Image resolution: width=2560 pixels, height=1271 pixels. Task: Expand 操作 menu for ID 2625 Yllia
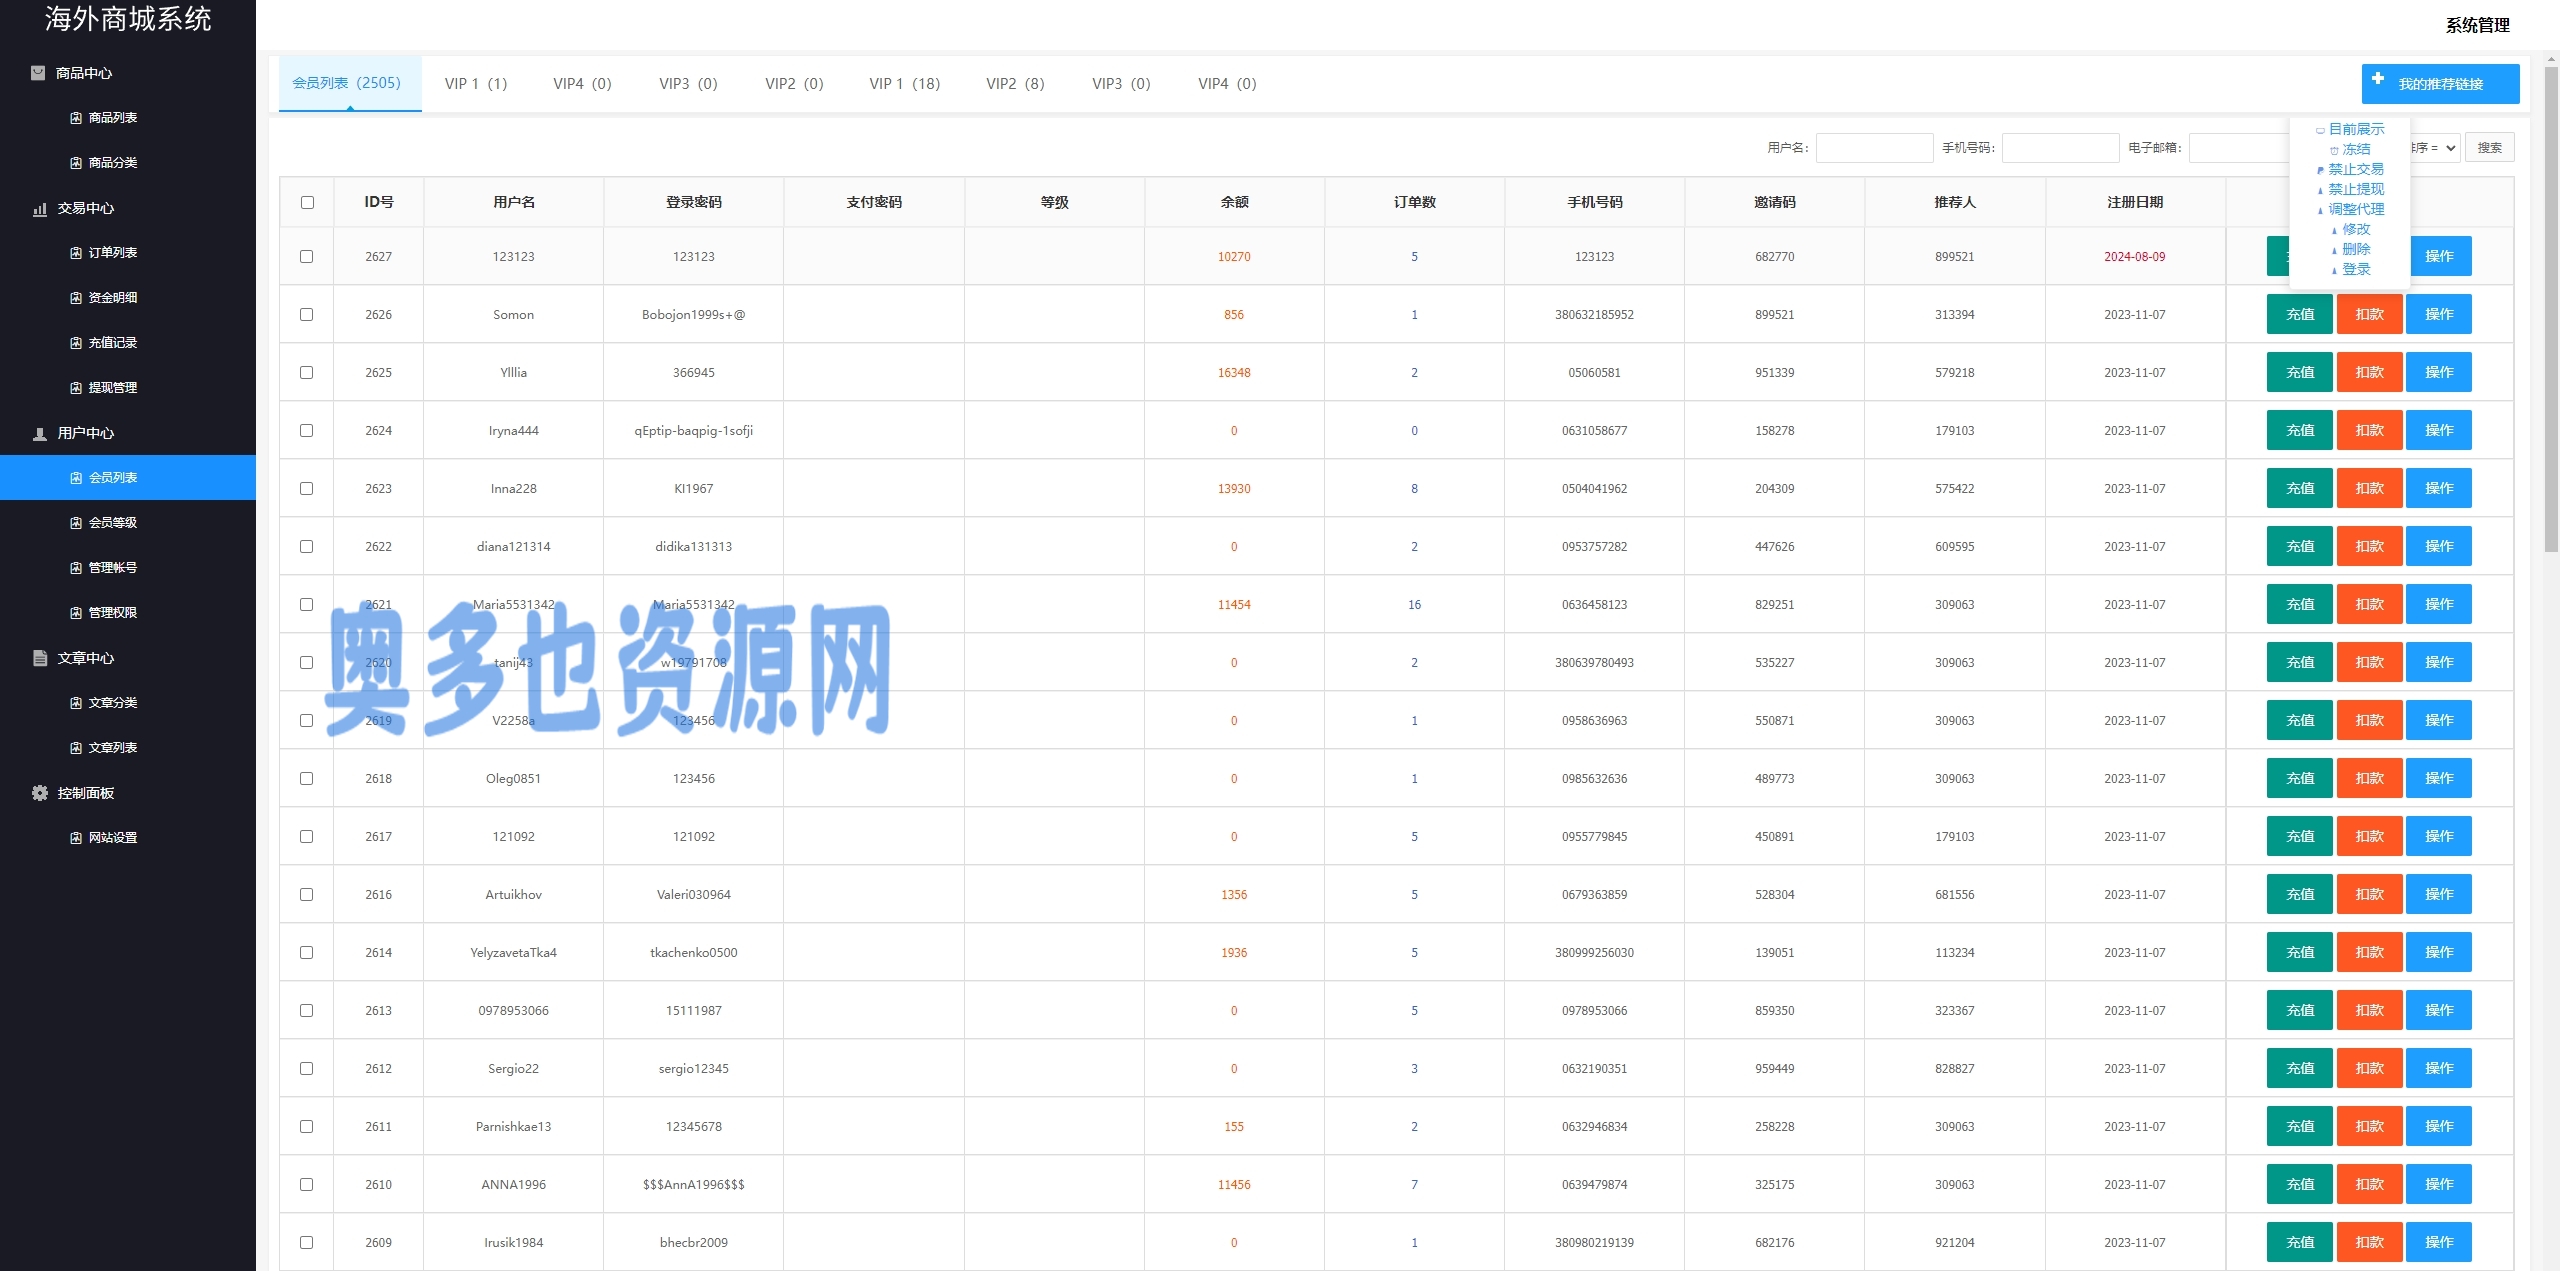[2438, 373]
